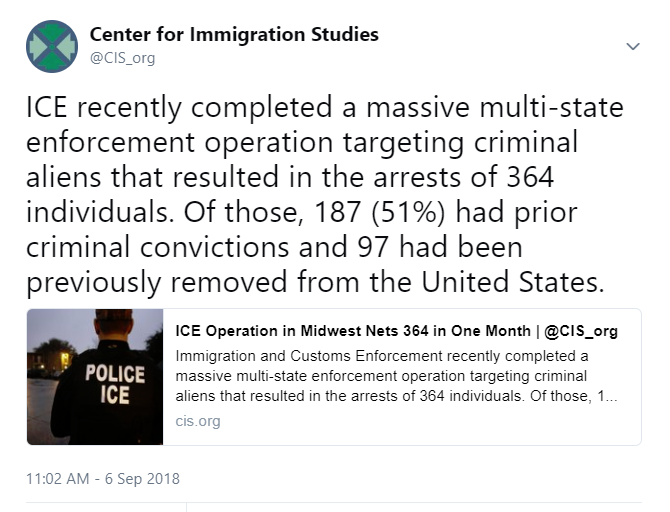Viewport: 670px width, 512px height.
Task: Open the Center for Immigration Studies profile name
Action: [x=234, y=34]
